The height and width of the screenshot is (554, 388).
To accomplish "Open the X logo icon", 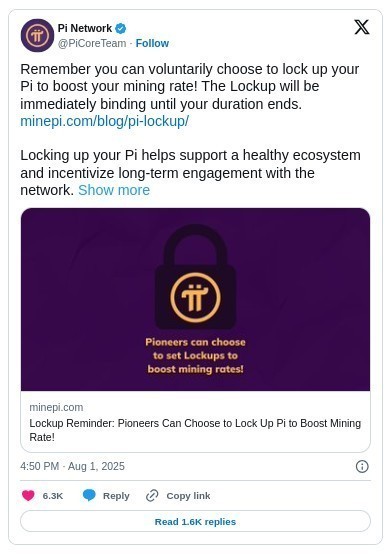I will [x=362, y=27].
